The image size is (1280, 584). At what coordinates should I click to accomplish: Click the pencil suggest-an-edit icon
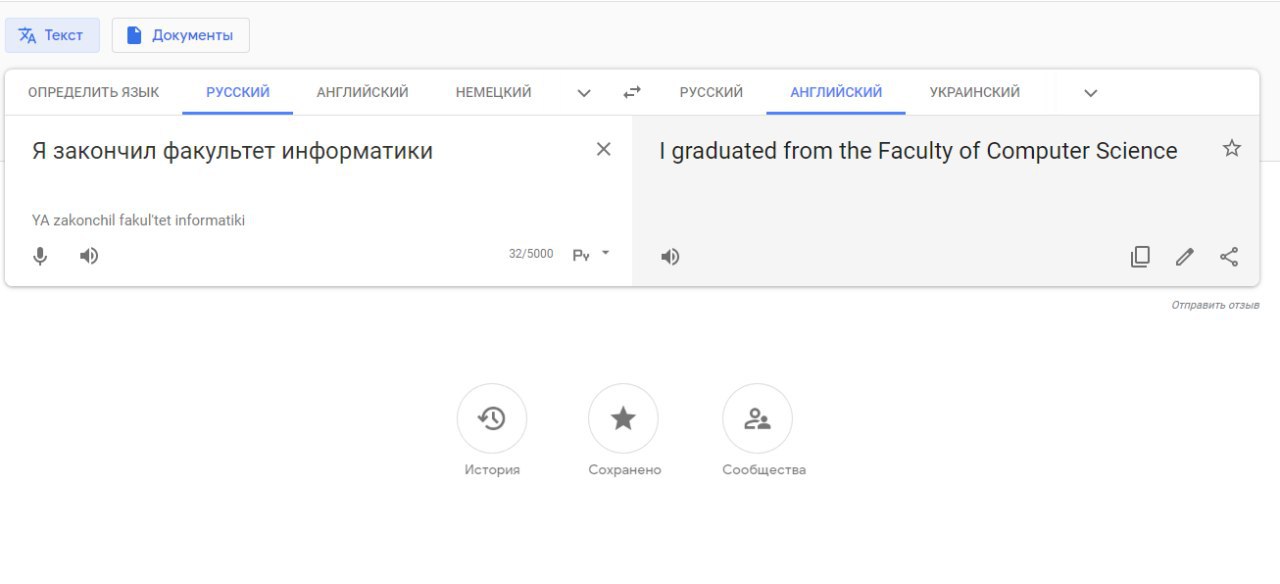1185,257
